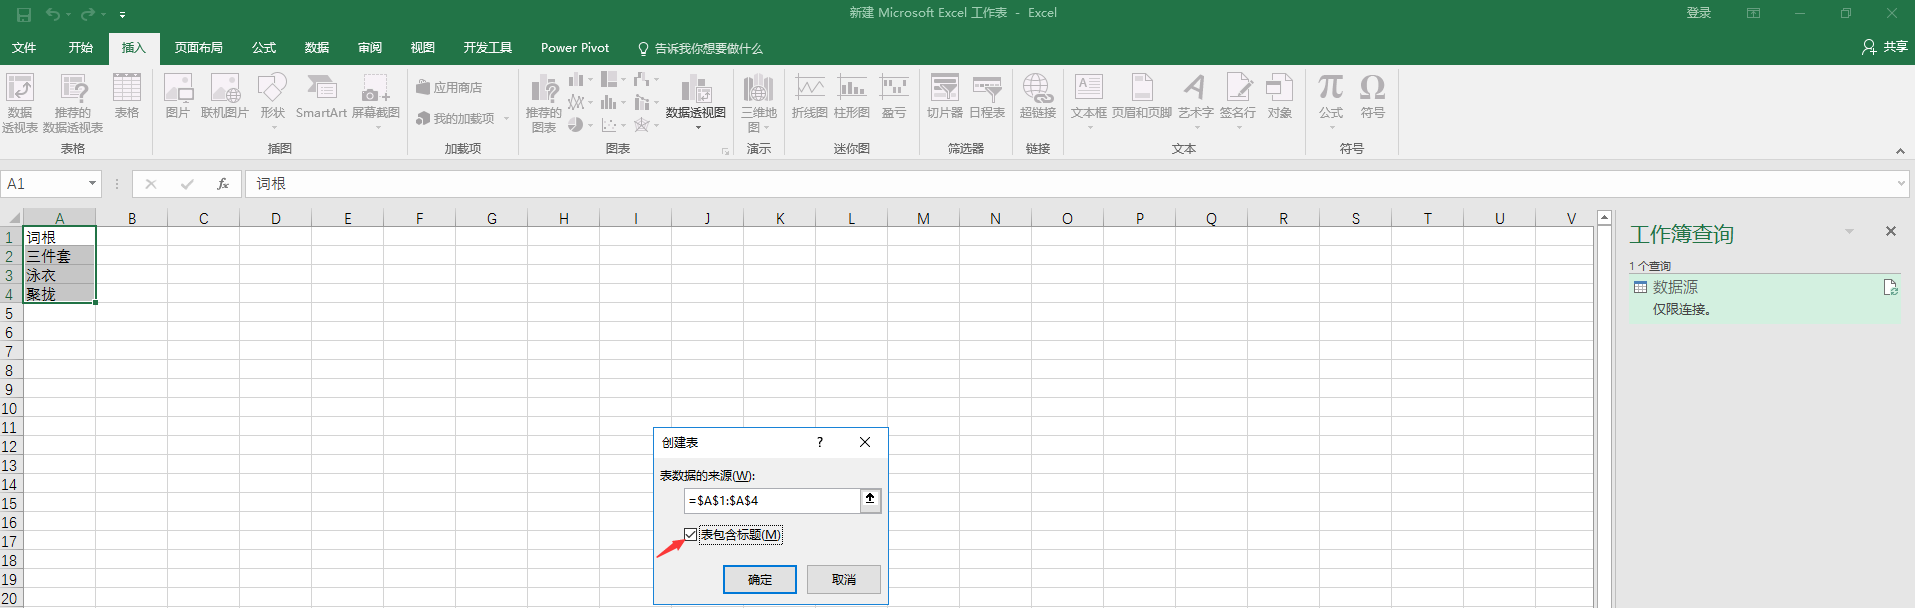Select the column D header
This screenshot has width=1915, height=608.
click(x=276, y=218)
